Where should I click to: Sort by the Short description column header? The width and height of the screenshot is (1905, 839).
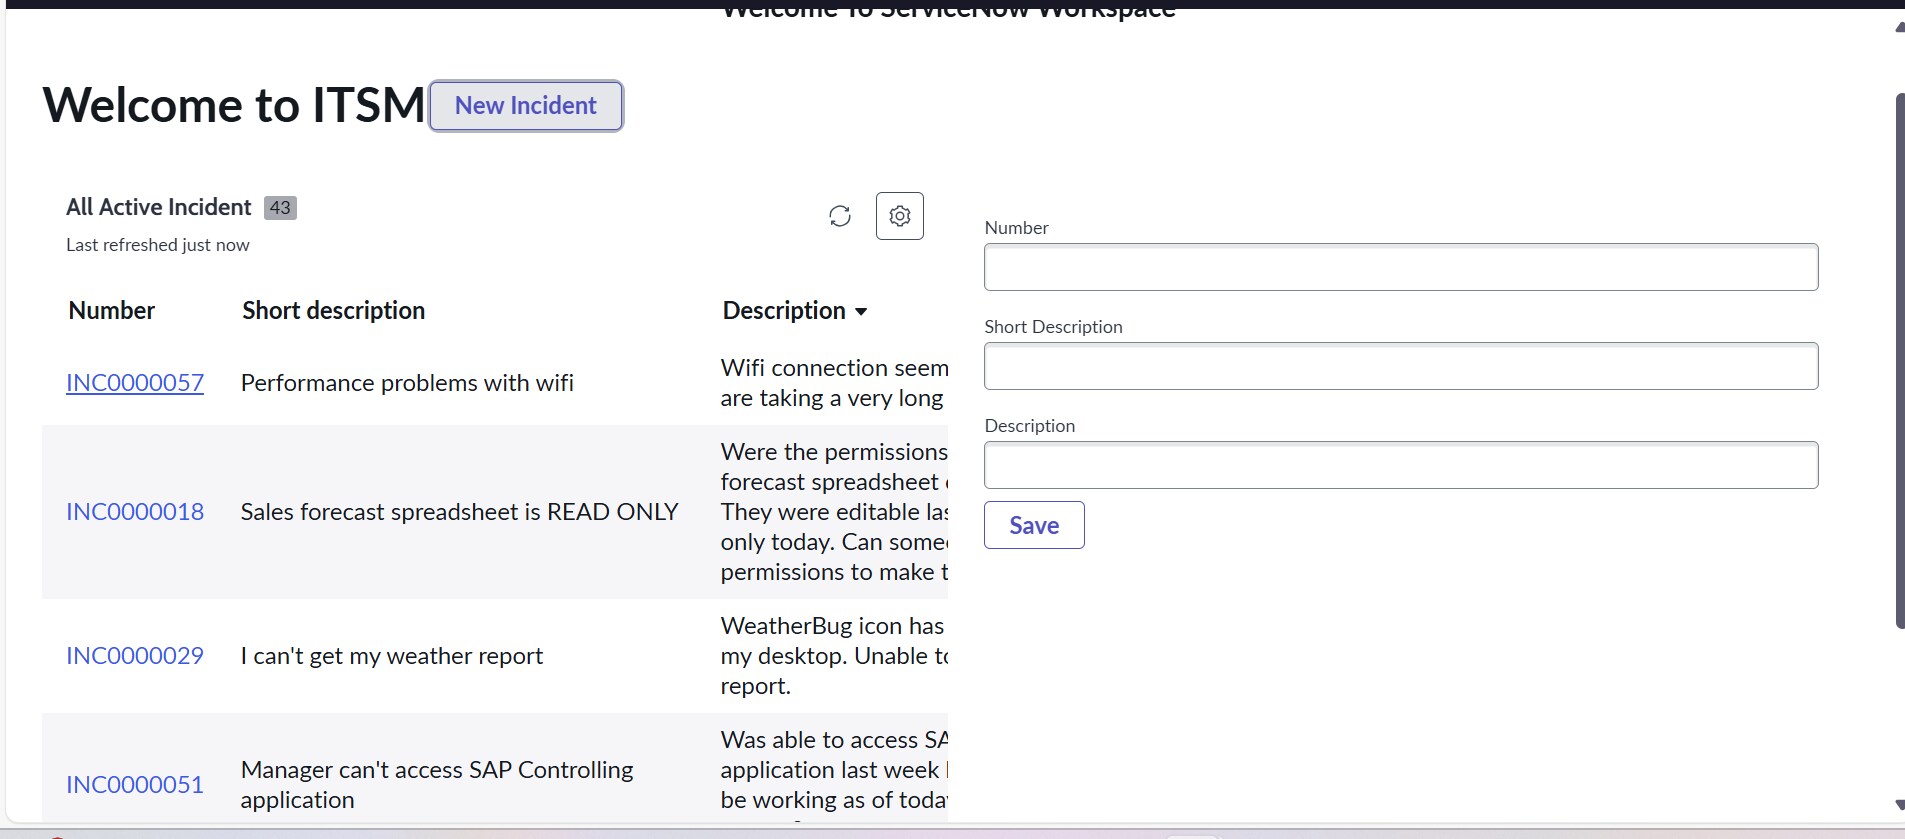click(334, 311)
